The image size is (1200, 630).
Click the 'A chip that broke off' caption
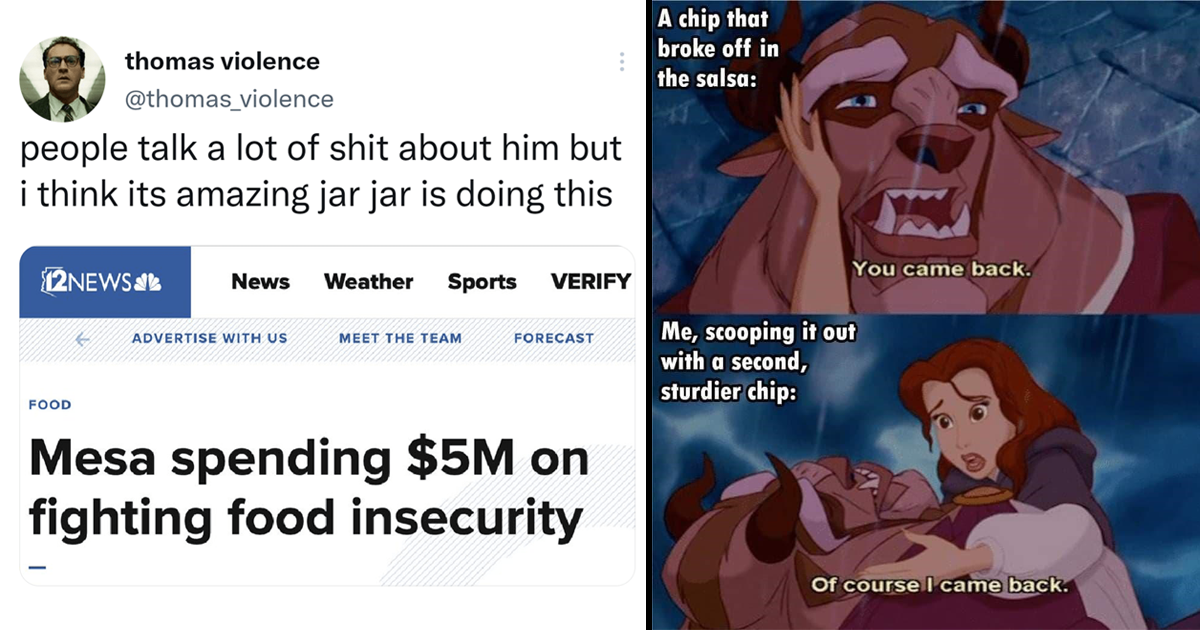click(718, 47)
